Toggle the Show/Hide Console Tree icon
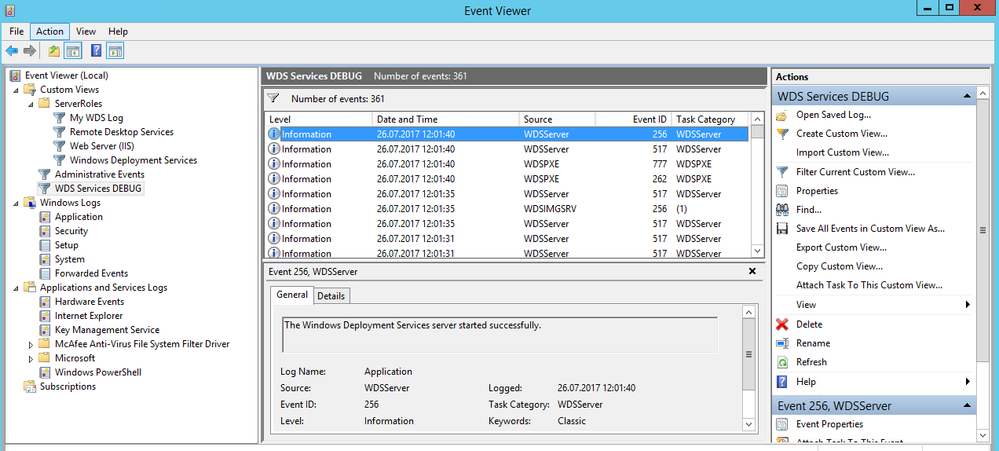 pos(73,51)
